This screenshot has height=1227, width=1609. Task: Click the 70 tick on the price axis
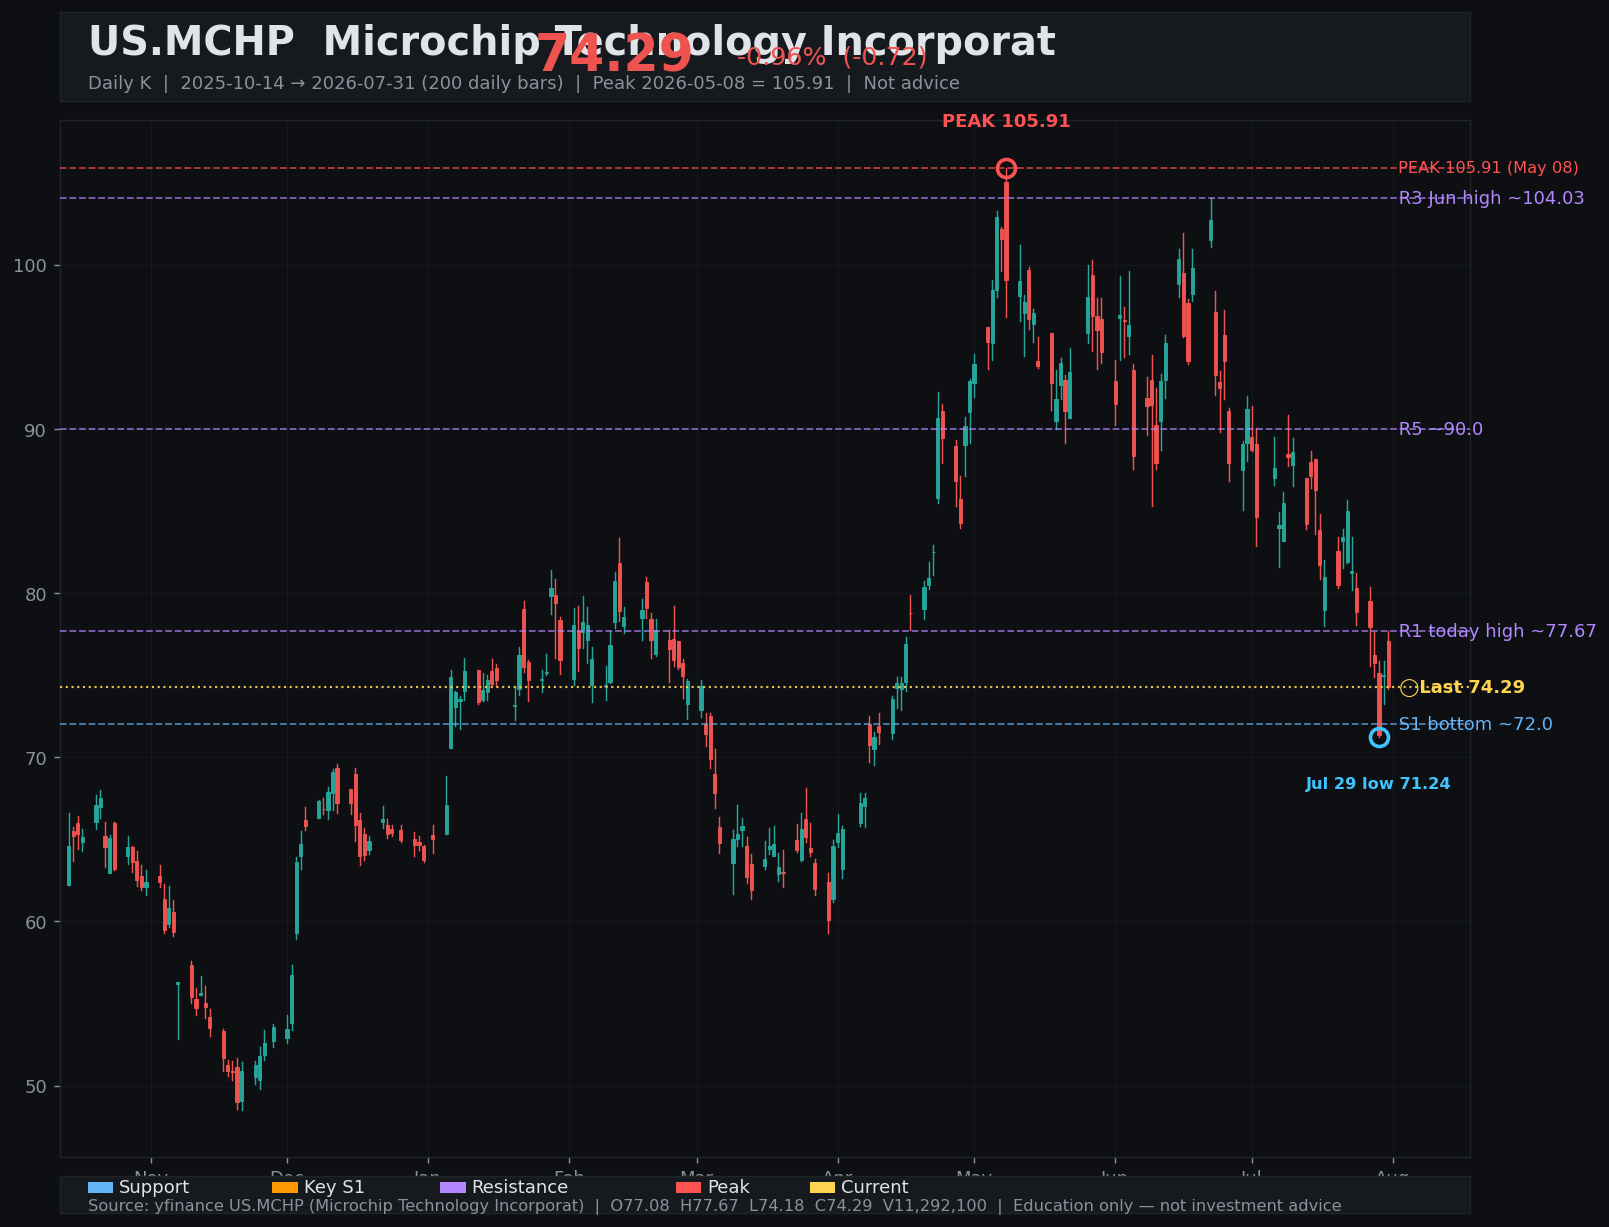[35, 758]
